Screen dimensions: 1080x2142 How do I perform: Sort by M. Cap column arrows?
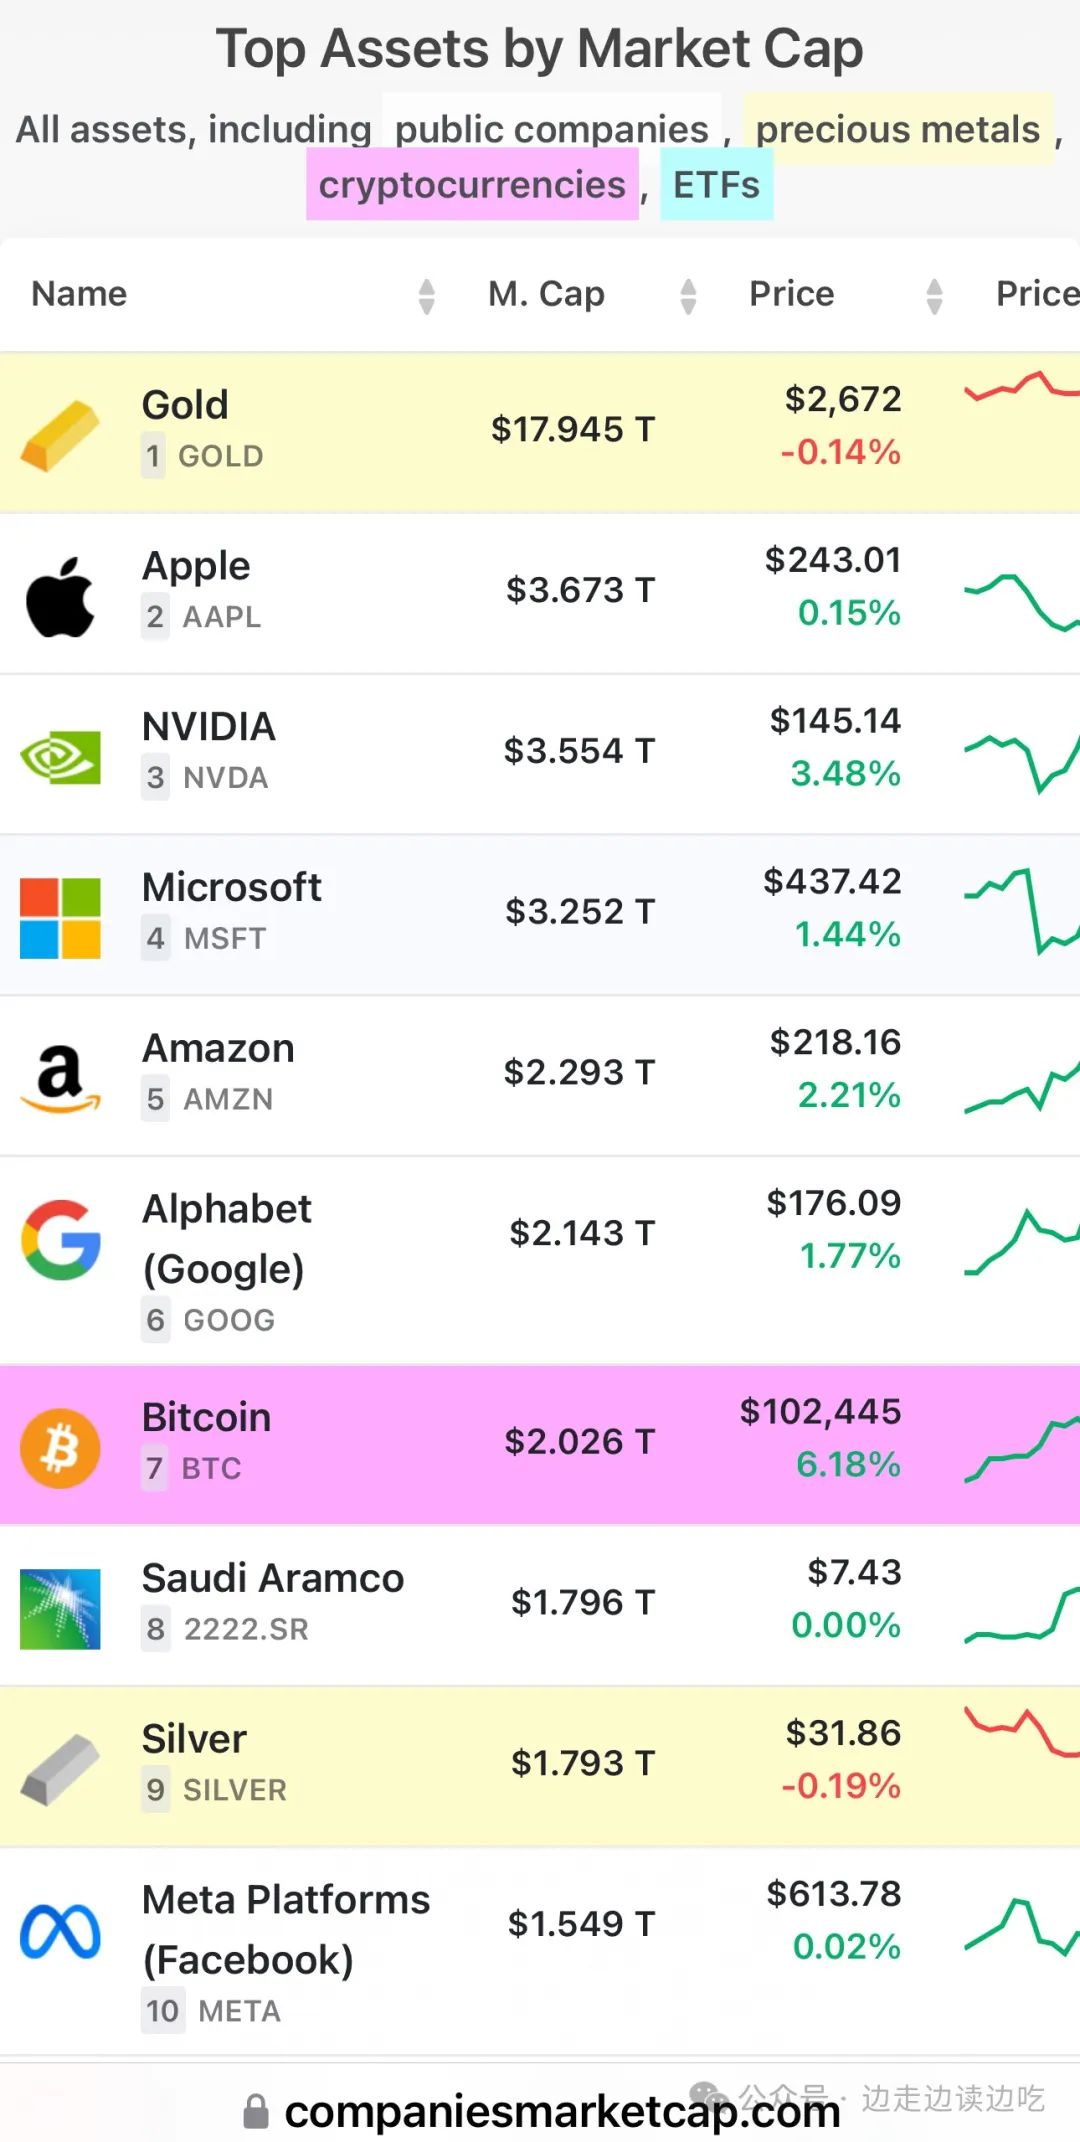point(688,296)
